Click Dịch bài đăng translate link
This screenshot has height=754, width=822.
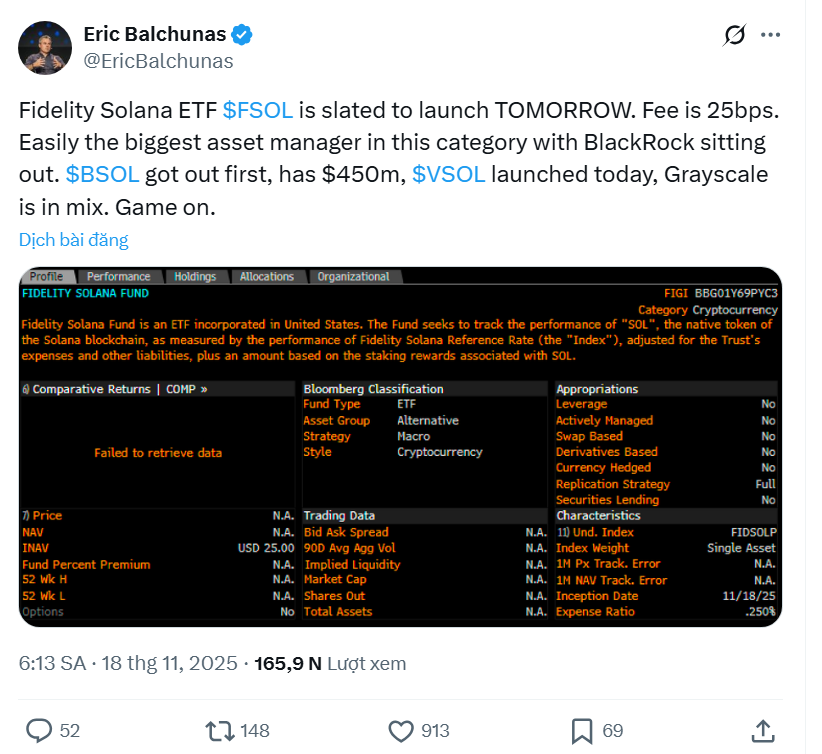[74, 240]
